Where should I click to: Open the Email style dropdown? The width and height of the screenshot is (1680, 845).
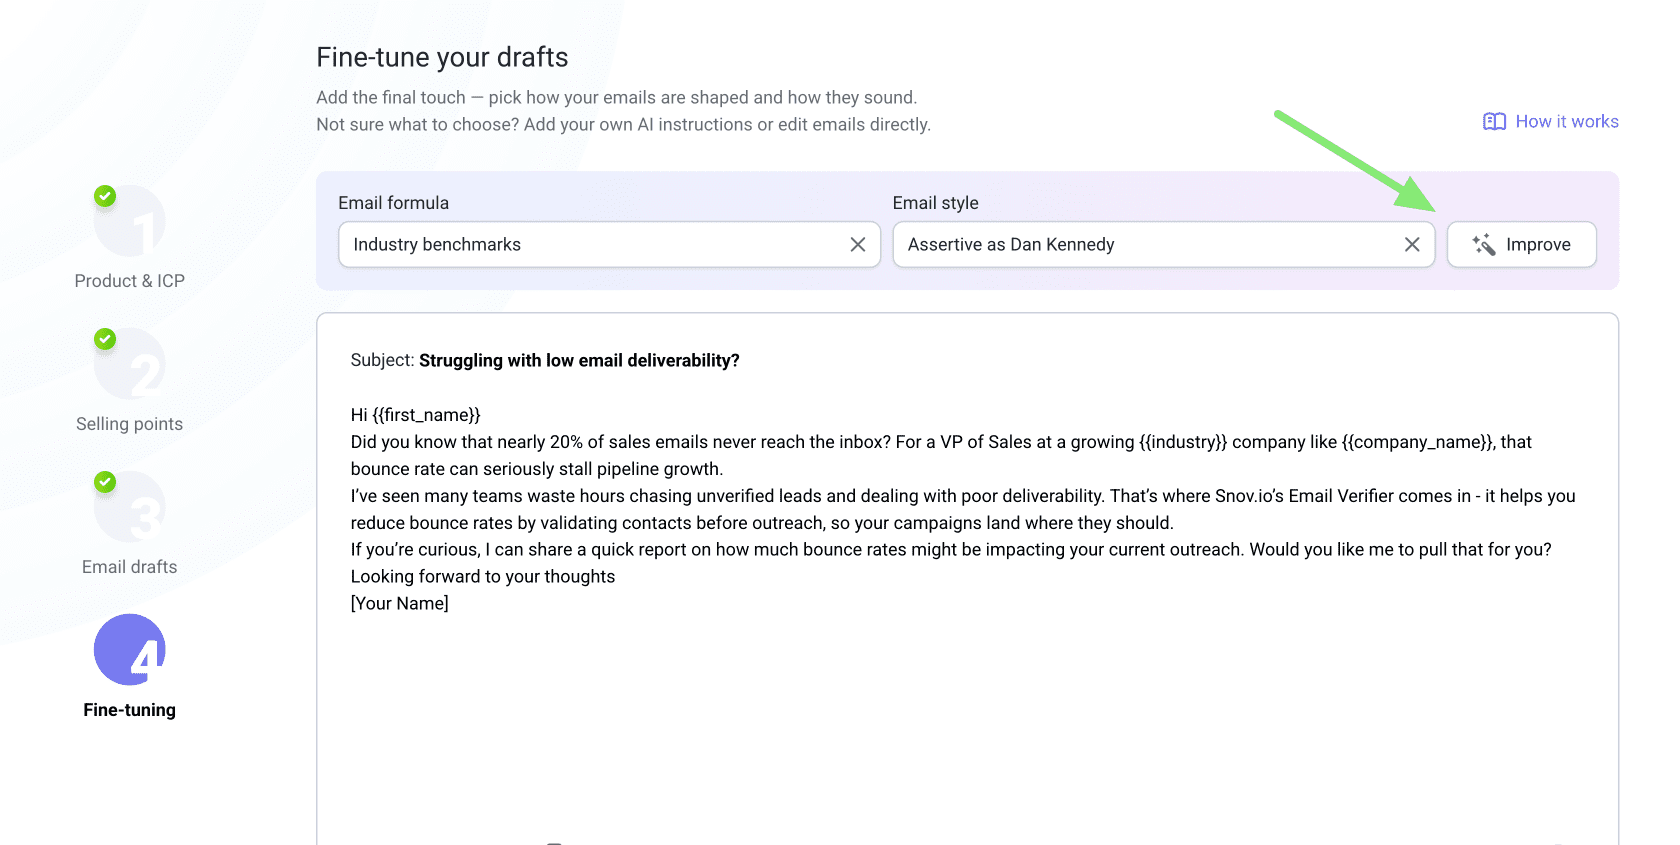pyautogui.click(x=1145, y=245)
